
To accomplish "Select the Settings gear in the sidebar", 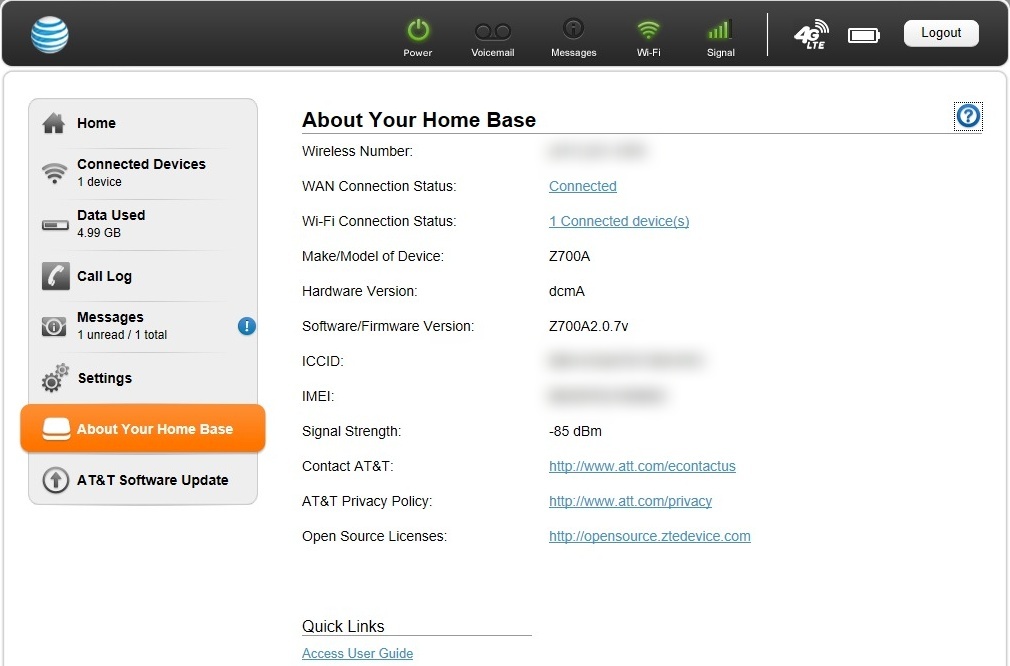I will (x=105, y=378).
